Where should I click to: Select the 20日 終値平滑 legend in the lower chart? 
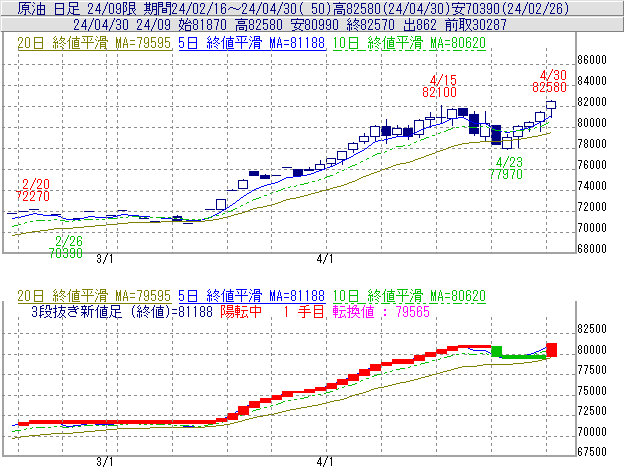point(94,296)
